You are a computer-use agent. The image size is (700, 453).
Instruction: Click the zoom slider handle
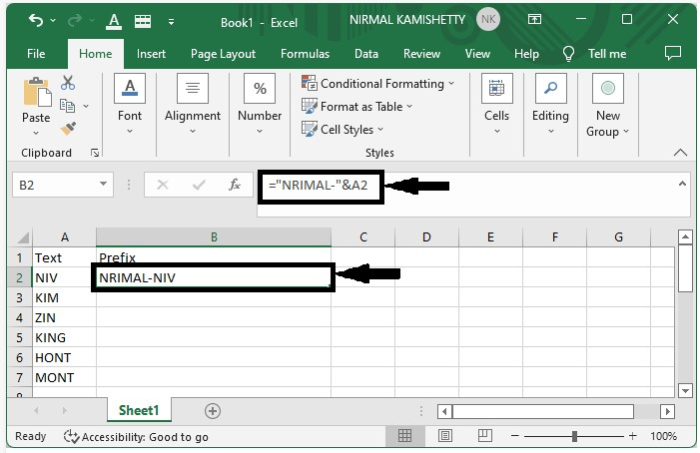tap(574, 436)
